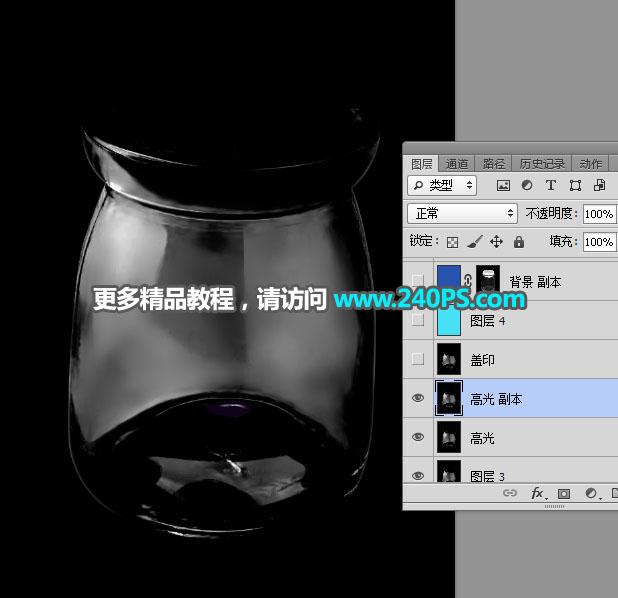Image resolution: width=618 pixels, height=598 pixels.
Task: Click 填充 fill label
Action: coord(563,241)
